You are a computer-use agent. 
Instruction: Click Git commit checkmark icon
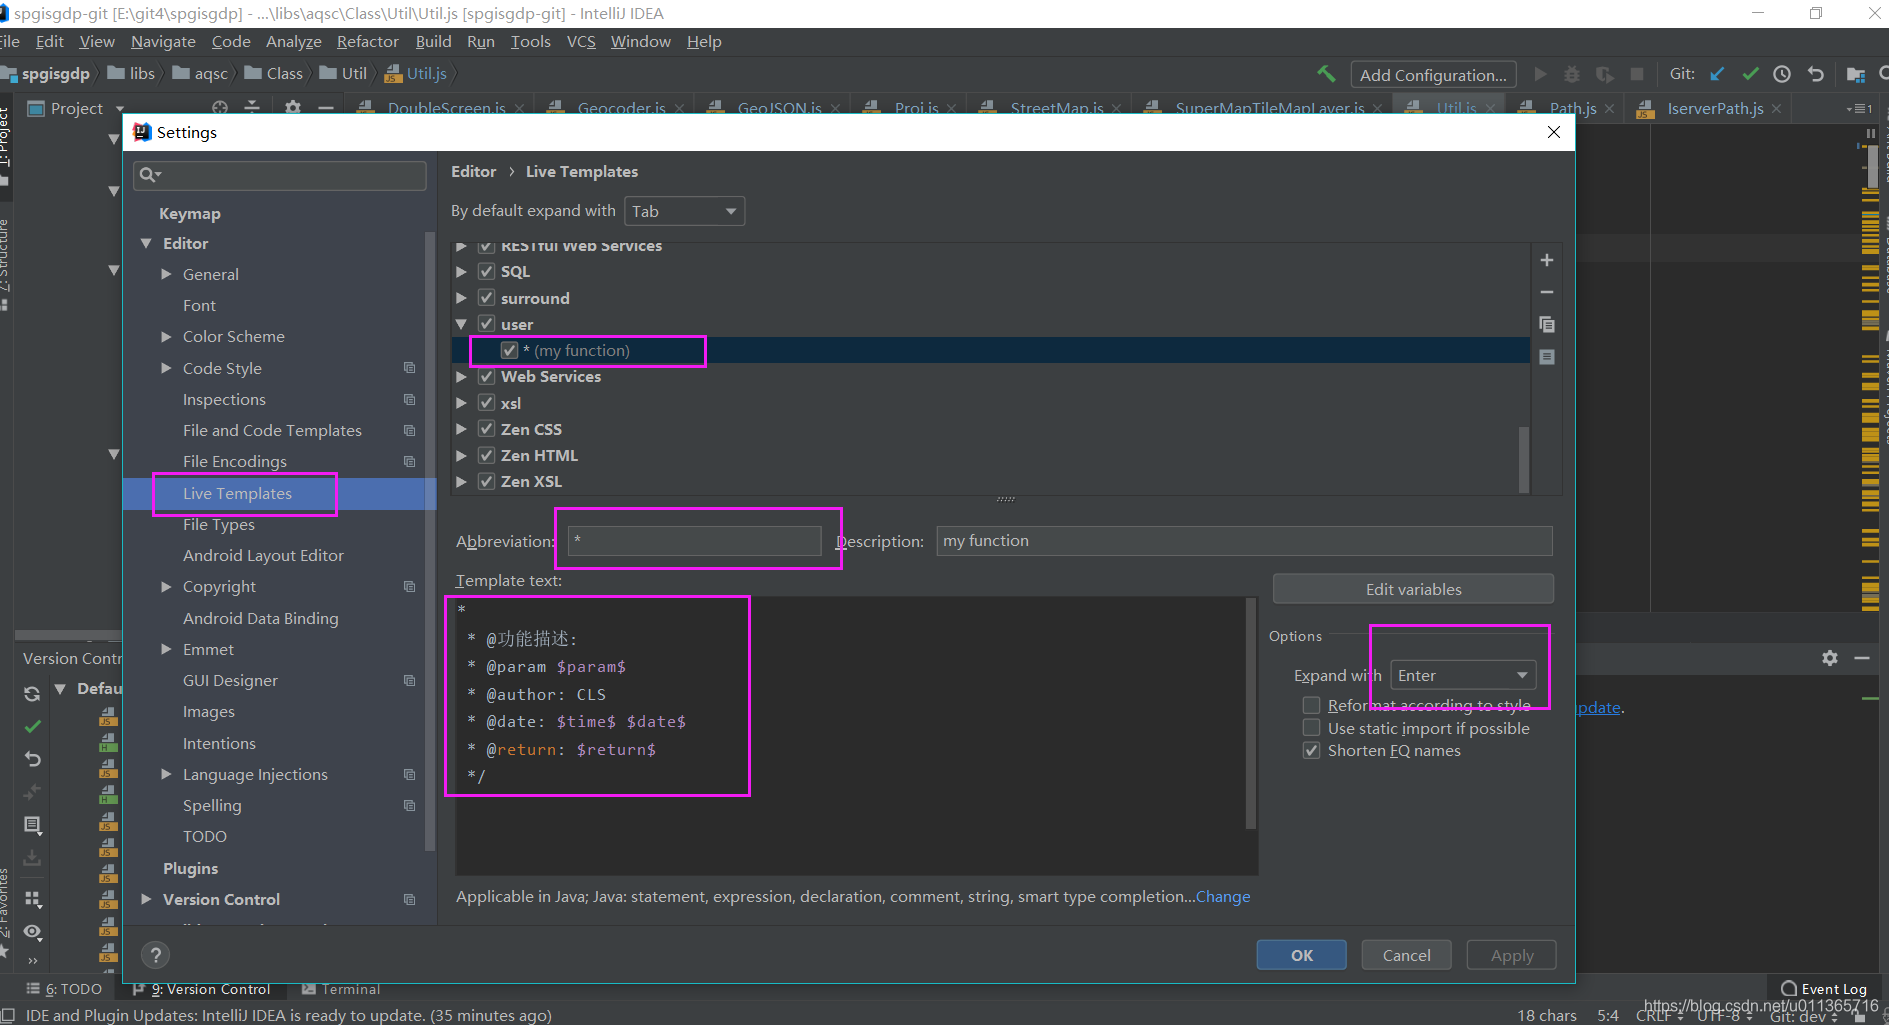1750,74
